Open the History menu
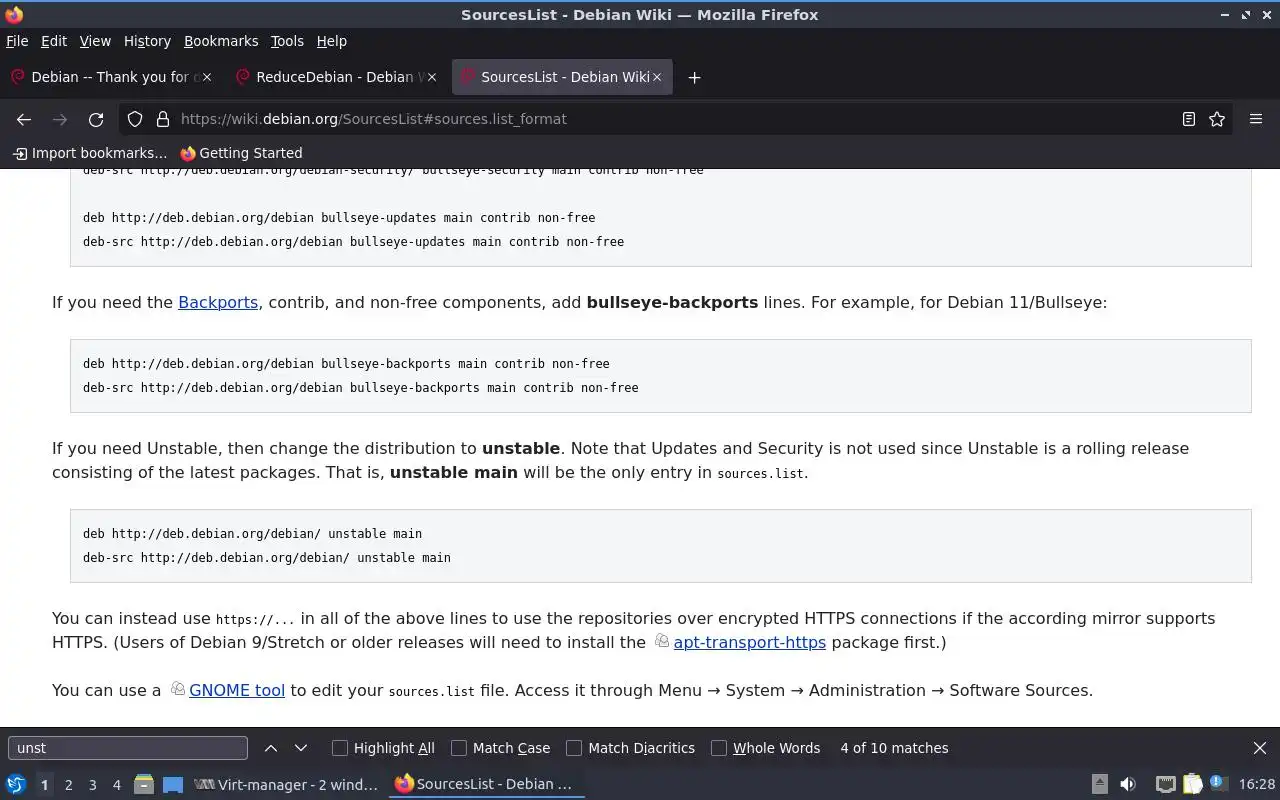 [147, 41]
